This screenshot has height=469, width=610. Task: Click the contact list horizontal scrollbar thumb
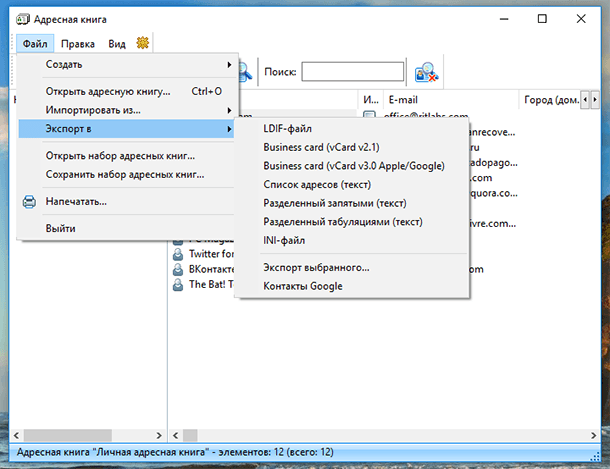click(190, 435)
